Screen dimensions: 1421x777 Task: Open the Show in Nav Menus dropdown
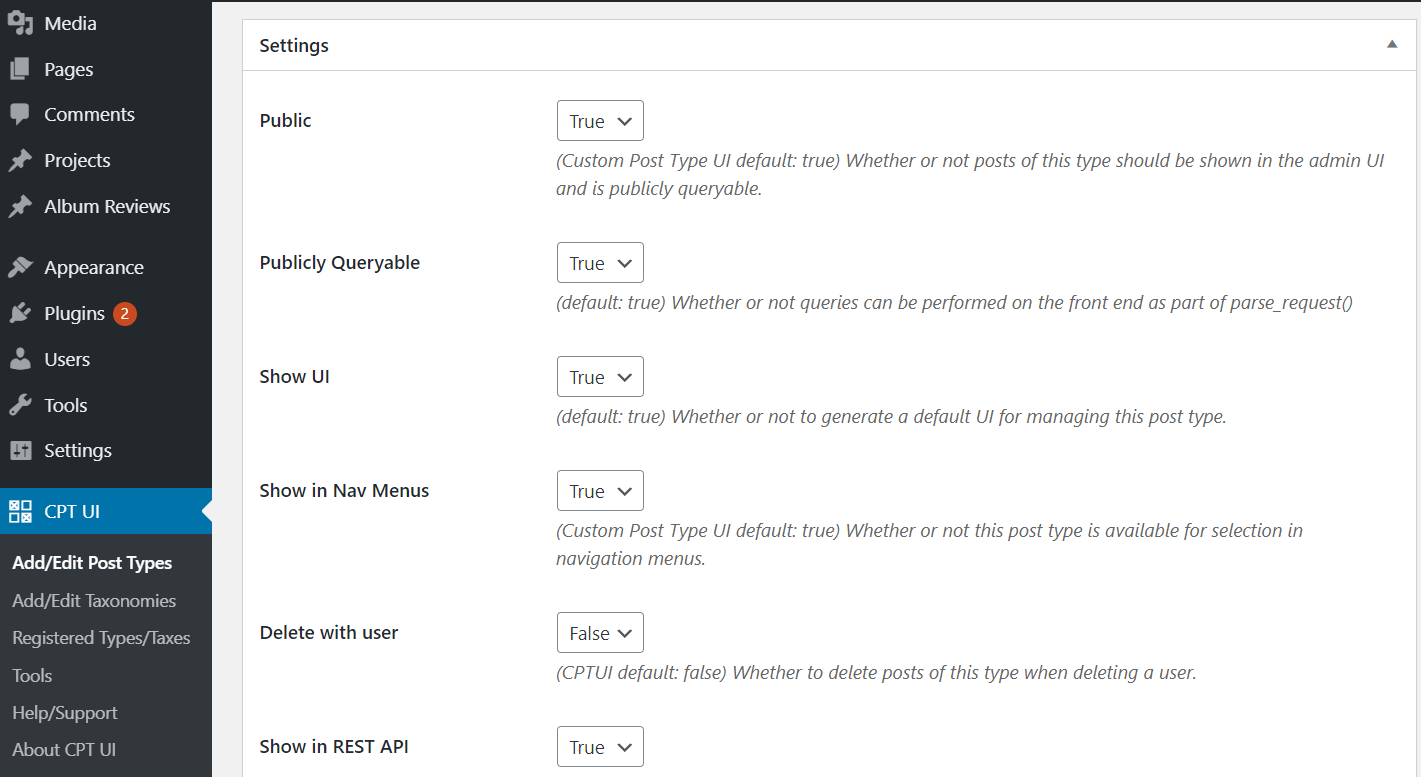pyautogui.click(x=599, y=490)
